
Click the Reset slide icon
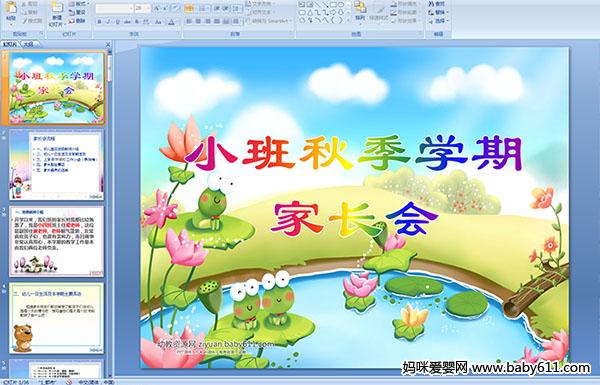[x=78, y=12]
